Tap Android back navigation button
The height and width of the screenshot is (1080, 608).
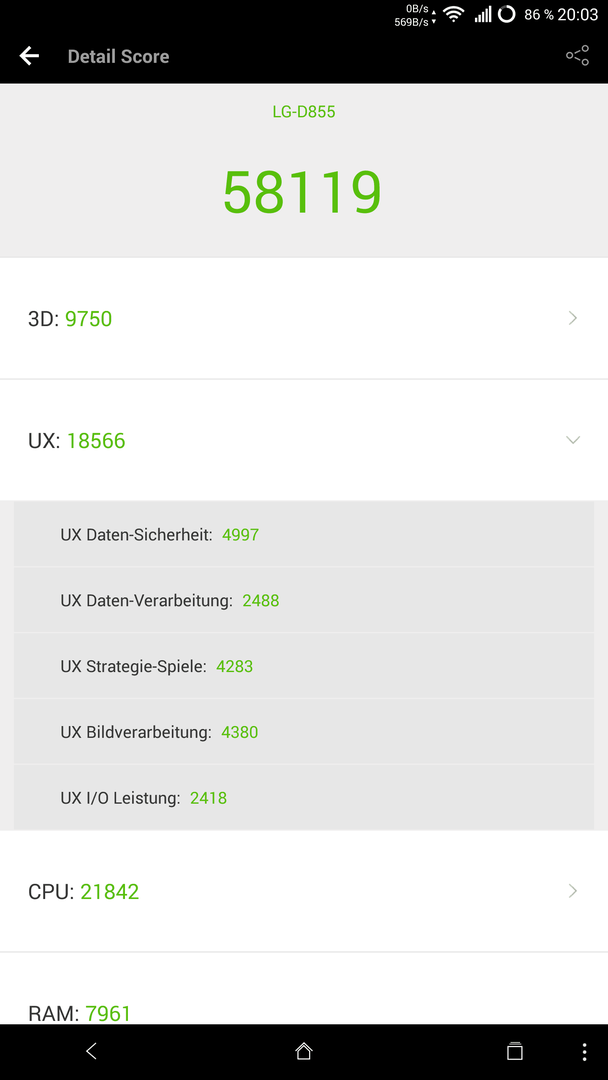[92, 1051]
